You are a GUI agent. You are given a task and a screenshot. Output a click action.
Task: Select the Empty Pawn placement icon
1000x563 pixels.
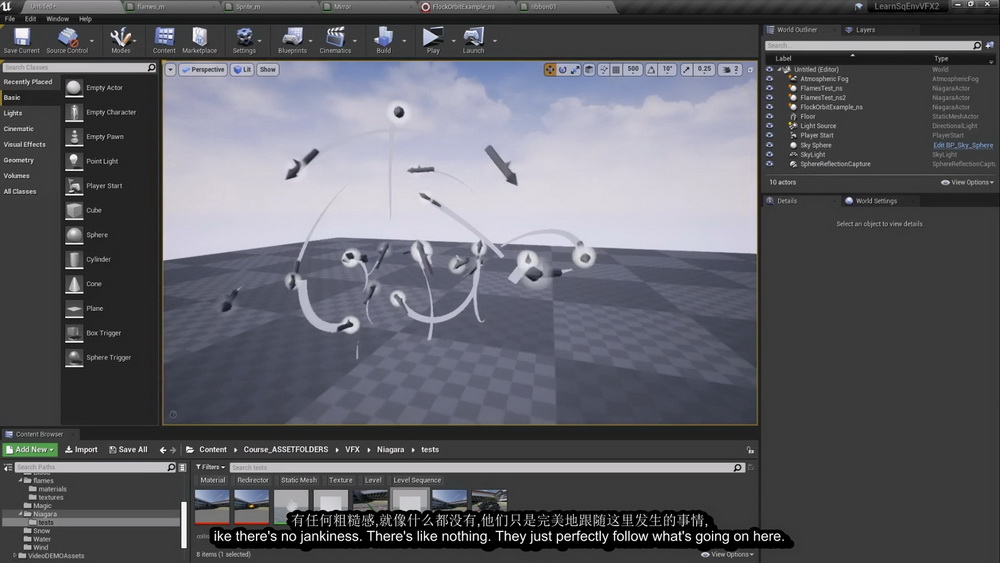[x=74, y=137]
